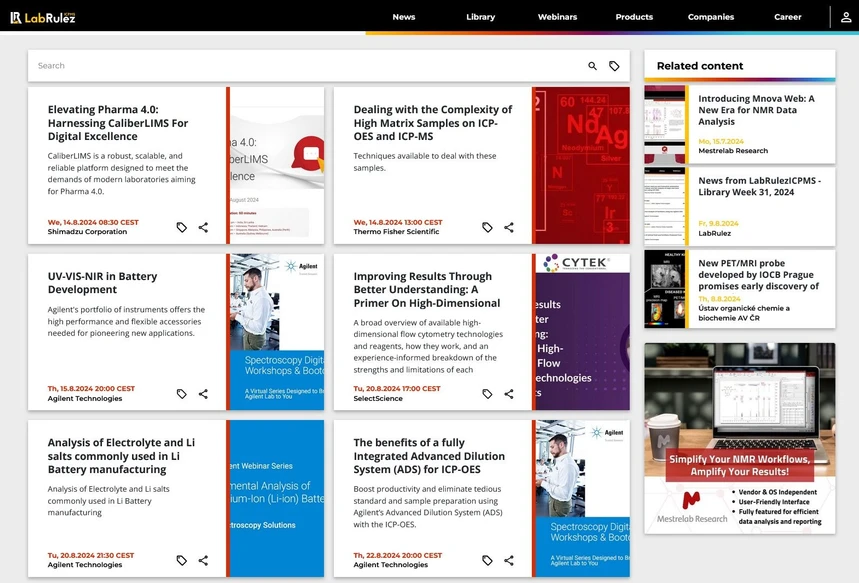Click the CaliberLIMS webinar thumbnail image
Image resolution: width=859 pixels, height=583 pixels.
click(277, 165)
